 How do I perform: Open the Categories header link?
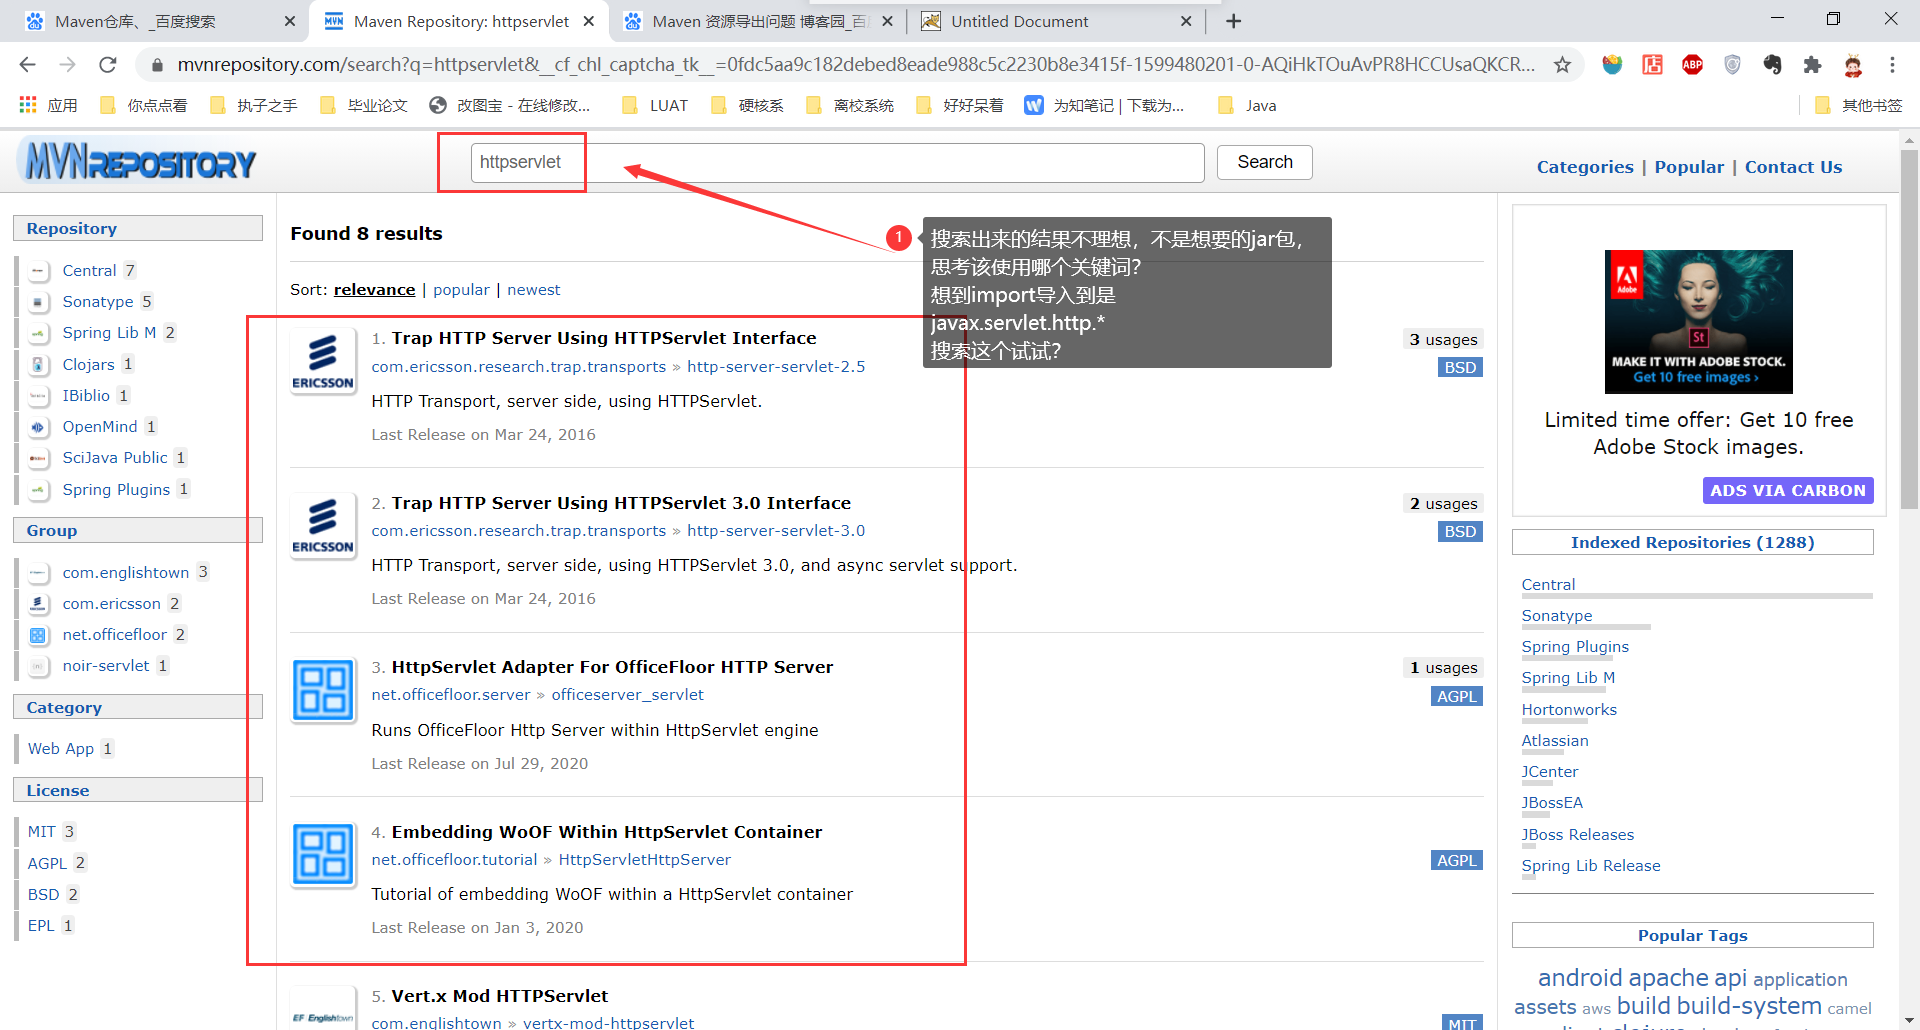[1585, 167]
